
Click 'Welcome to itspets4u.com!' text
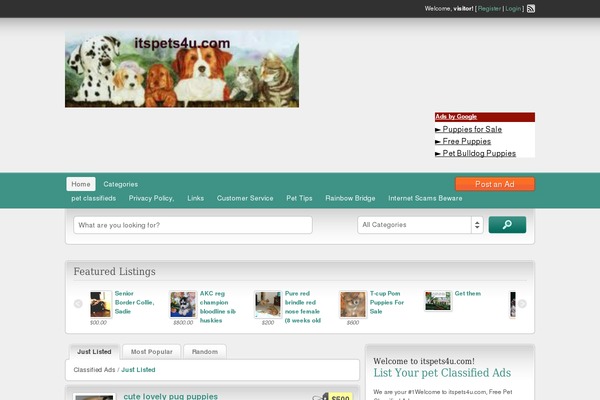(424, 361)
